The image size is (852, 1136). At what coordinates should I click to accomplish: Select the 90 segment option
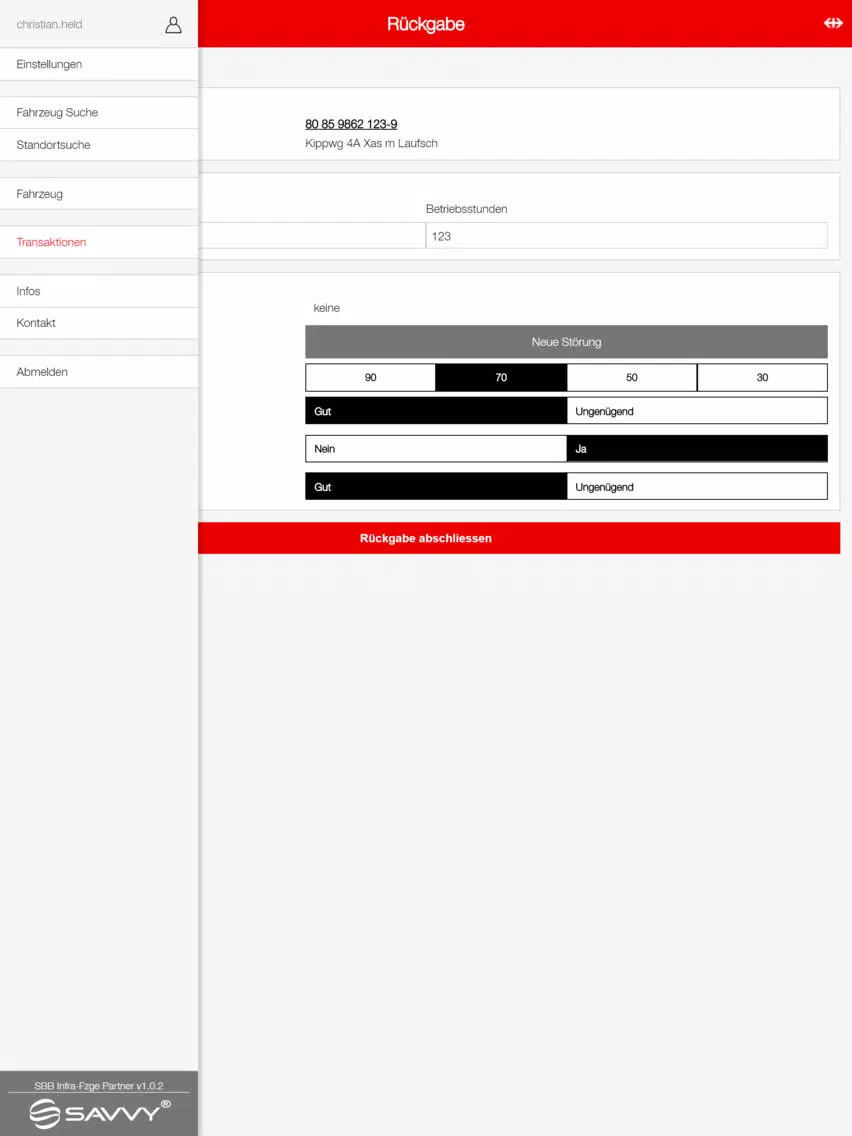click(370, 377)
